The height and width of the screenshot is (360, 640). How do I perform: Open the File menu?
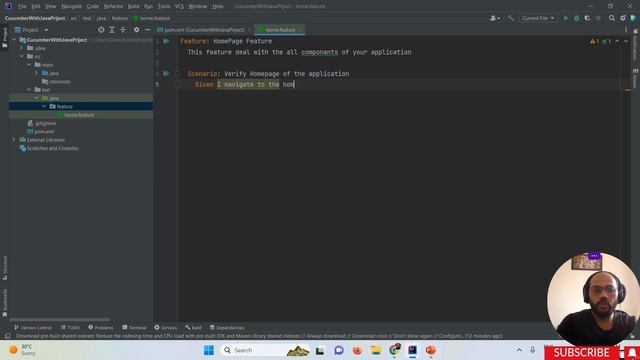point(22,6)
